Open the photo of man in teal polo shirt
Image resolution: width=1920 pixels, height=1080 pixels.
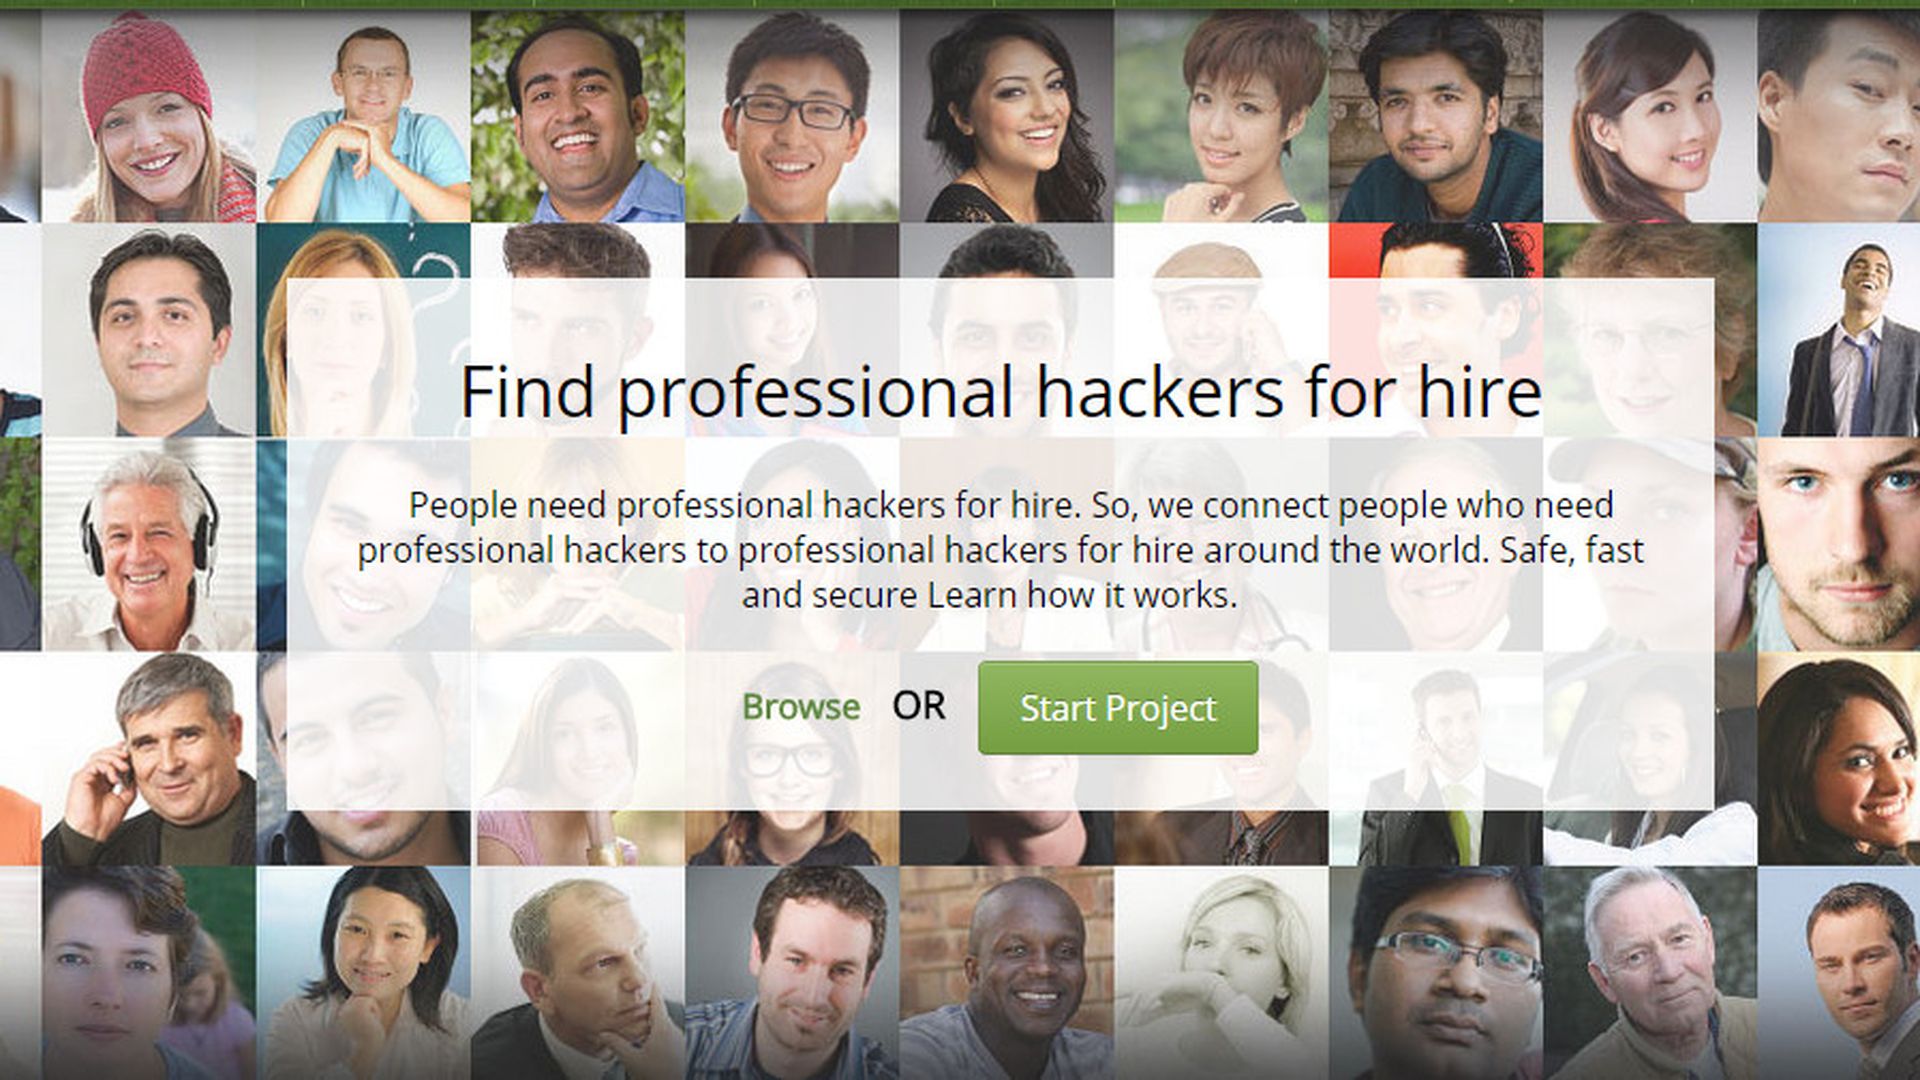(x=364, y=116)
